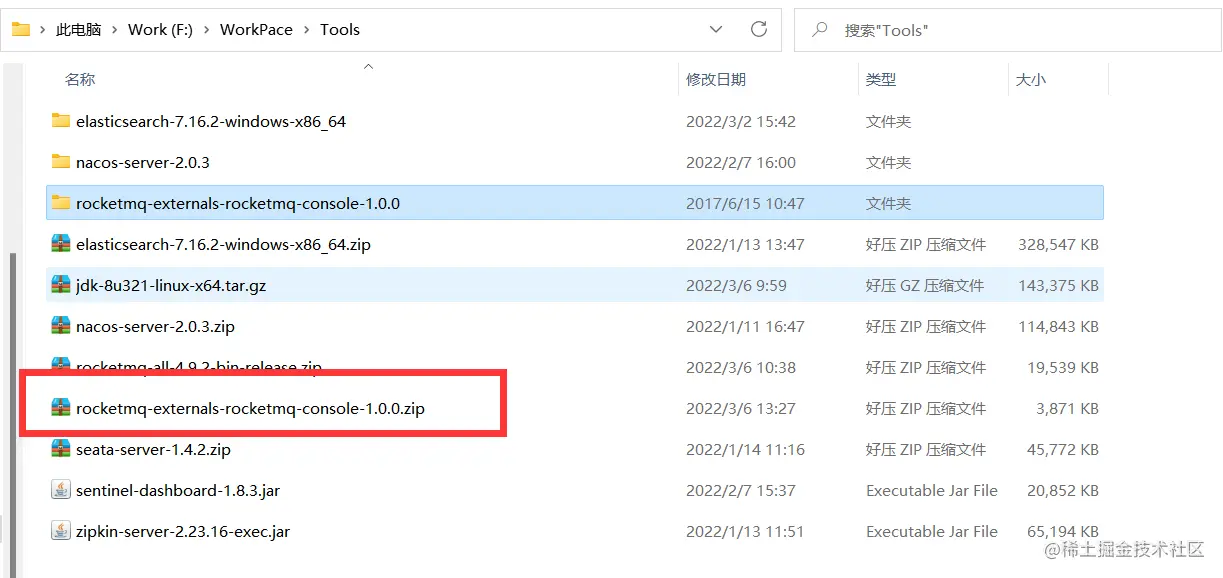Click date 2017/6/15 10:47

[745, 203]
